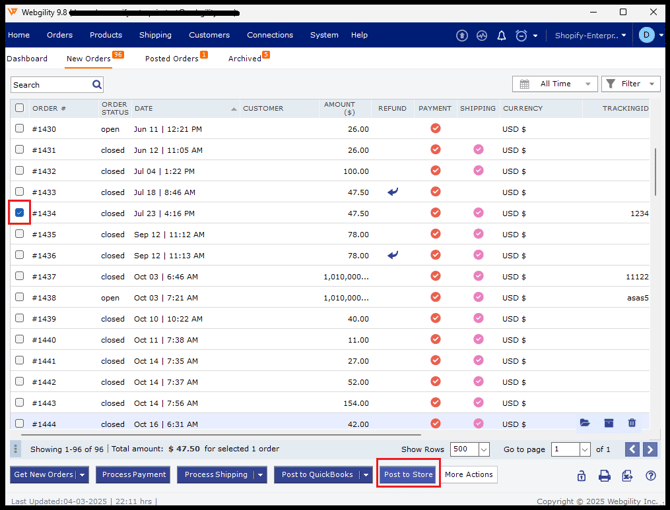Click the alarm clock scheduler icon
Viewport: 670px width, 510px height.
(x=521, y=36)
